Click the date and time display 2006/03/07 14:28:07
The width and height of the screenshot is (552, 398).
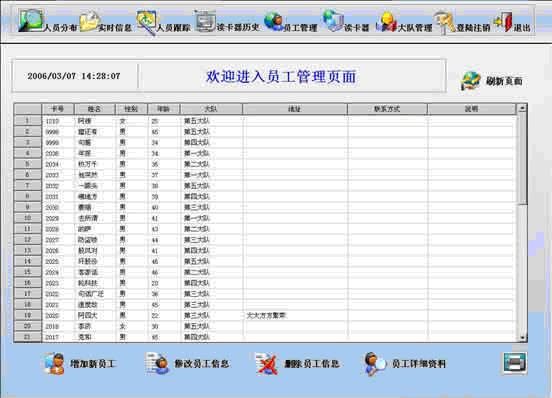[x=74, y=76]
